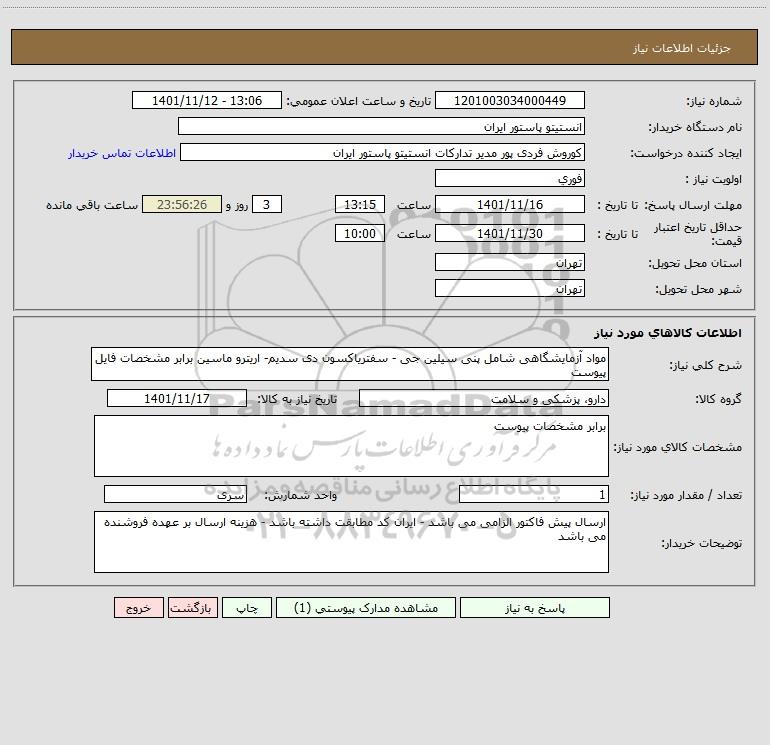Click the جزئیات اطلاعات نیاز header title
The image size is (770, 745).
pos(682,48)
